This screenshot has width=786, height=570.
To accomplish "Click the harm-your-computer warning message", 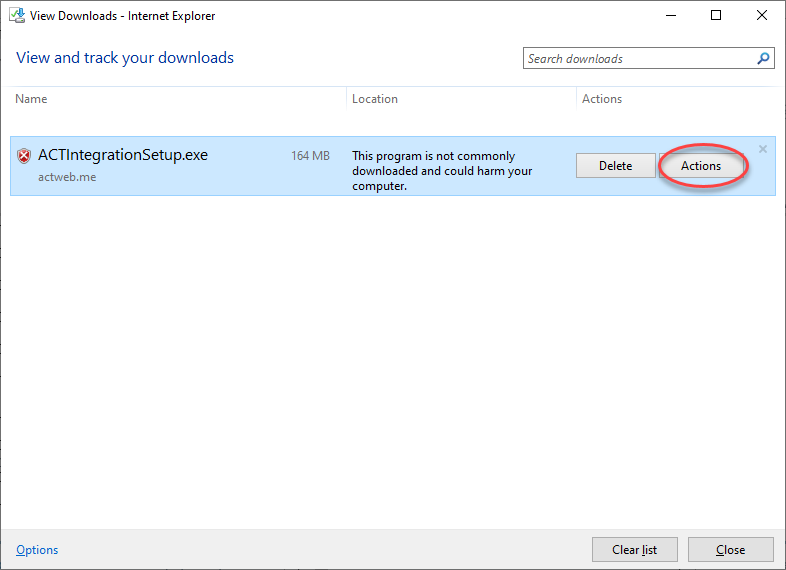I will click(x=442, y=171).
